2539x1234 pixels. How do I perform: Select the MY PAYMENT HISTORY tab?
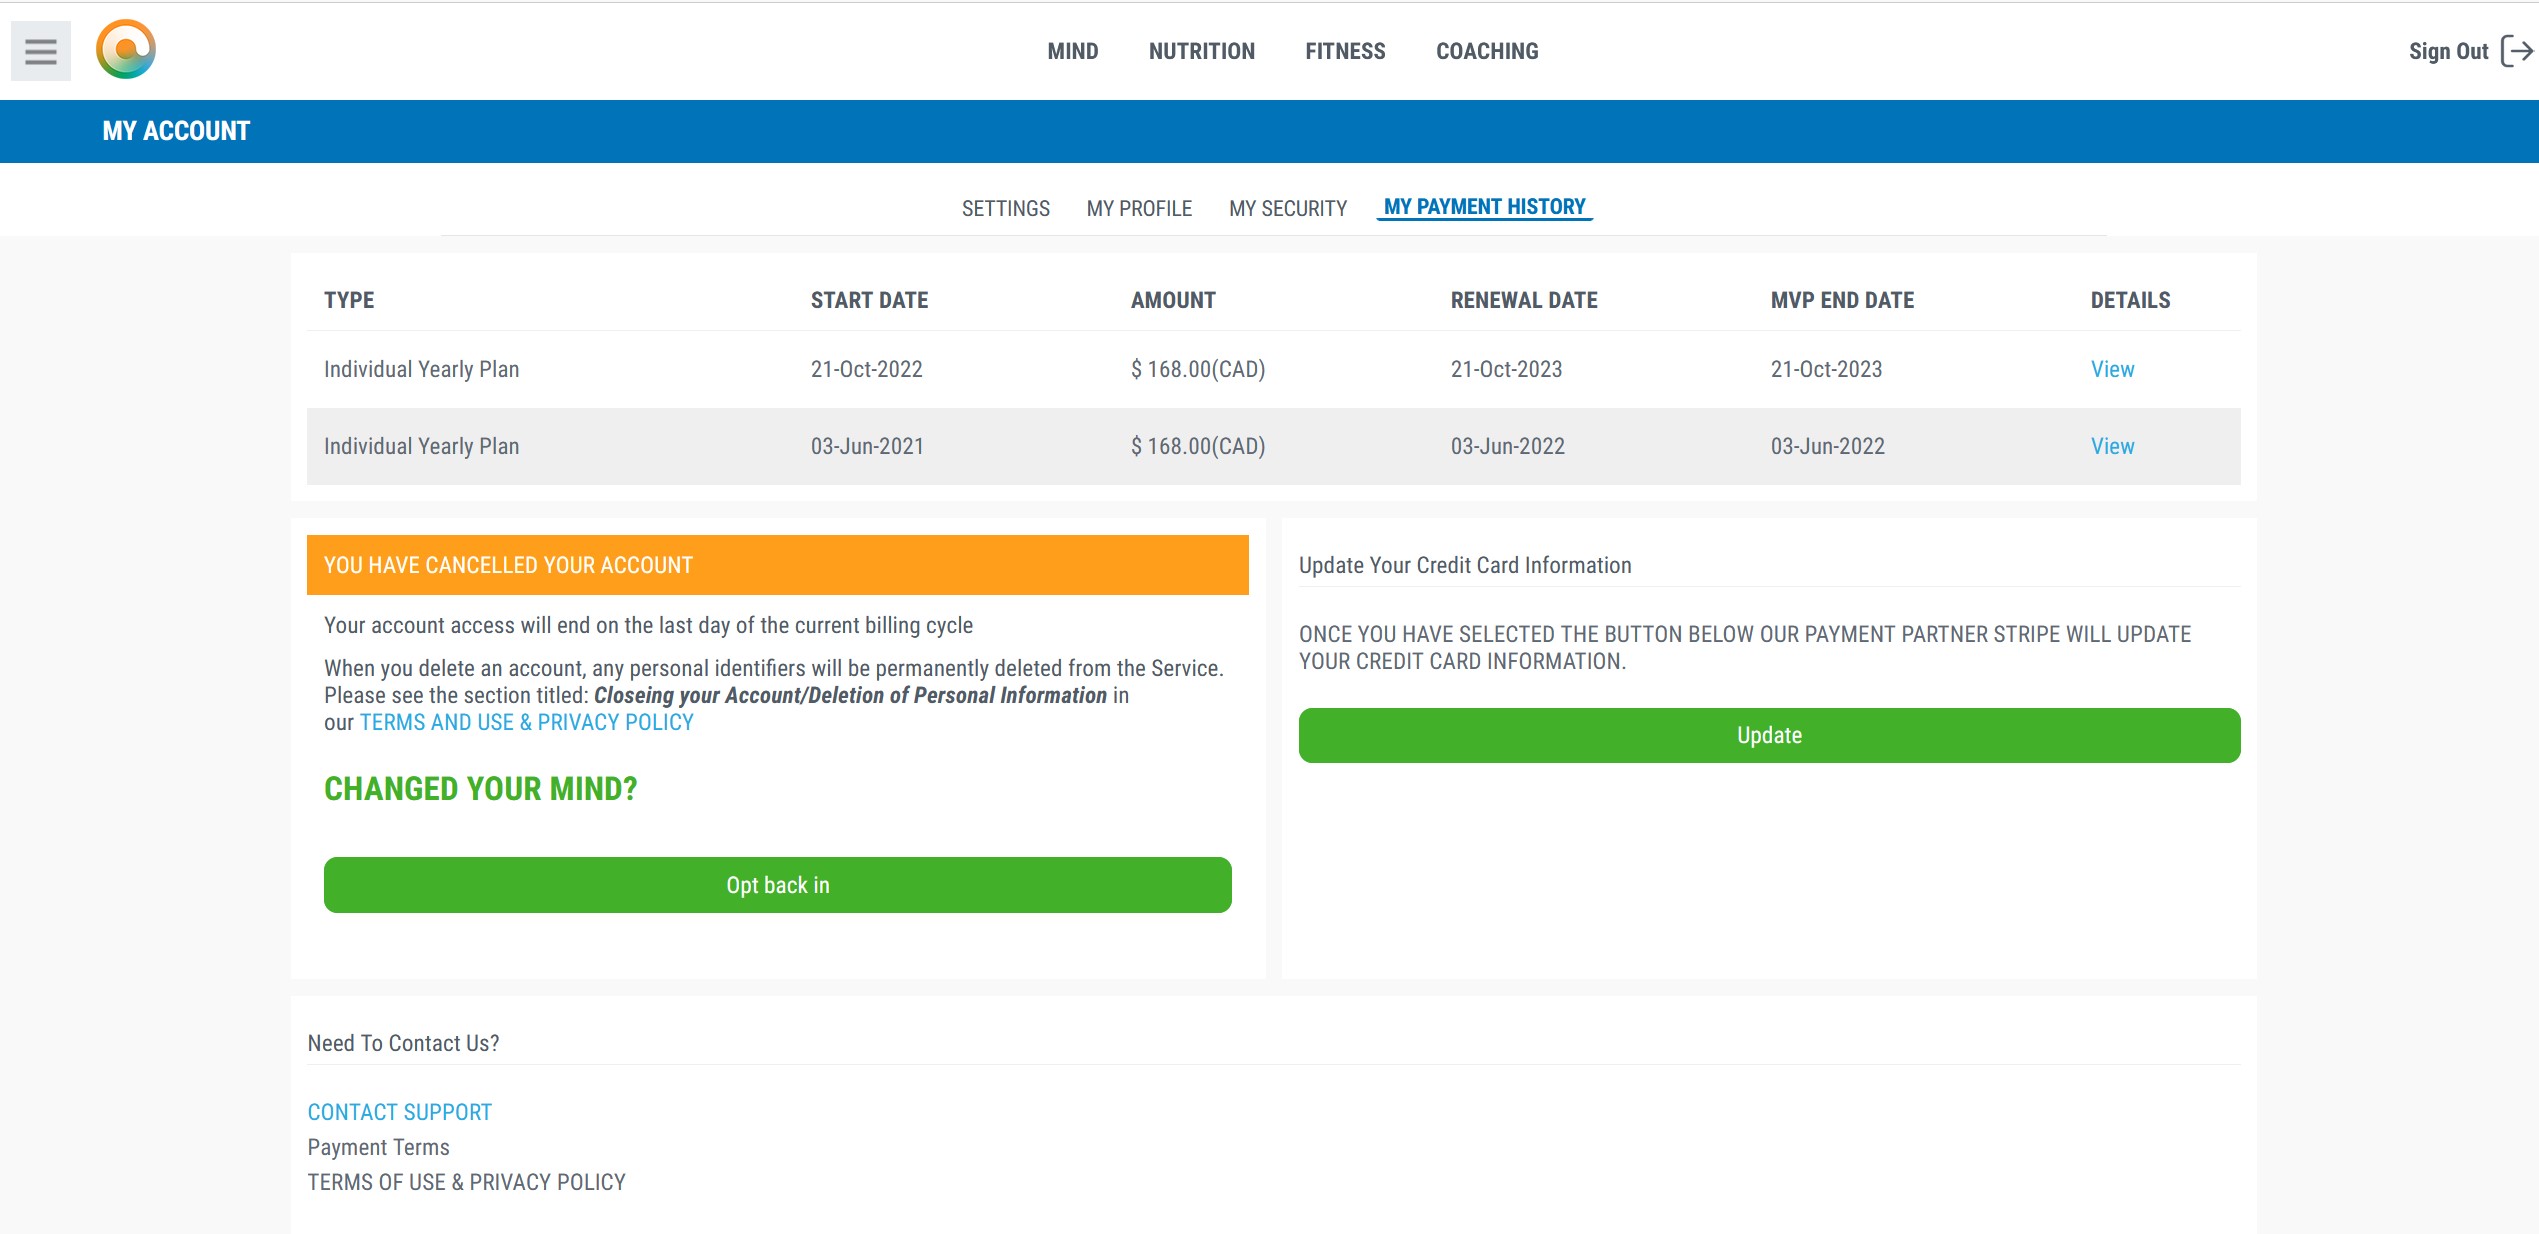coord(1484,207)
